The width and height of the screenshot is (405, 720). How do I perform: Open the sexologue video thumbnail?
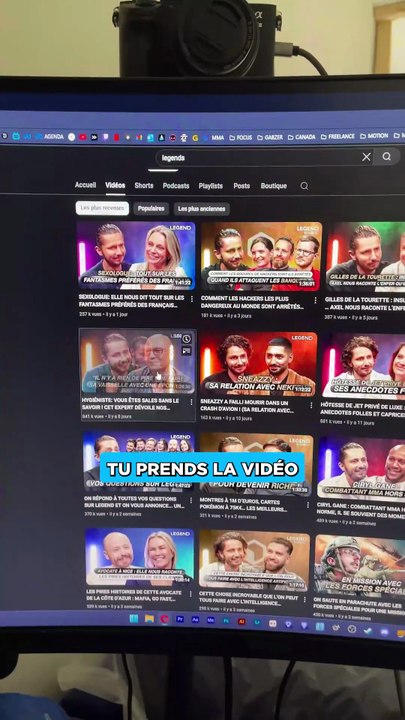tap(136, 256)
